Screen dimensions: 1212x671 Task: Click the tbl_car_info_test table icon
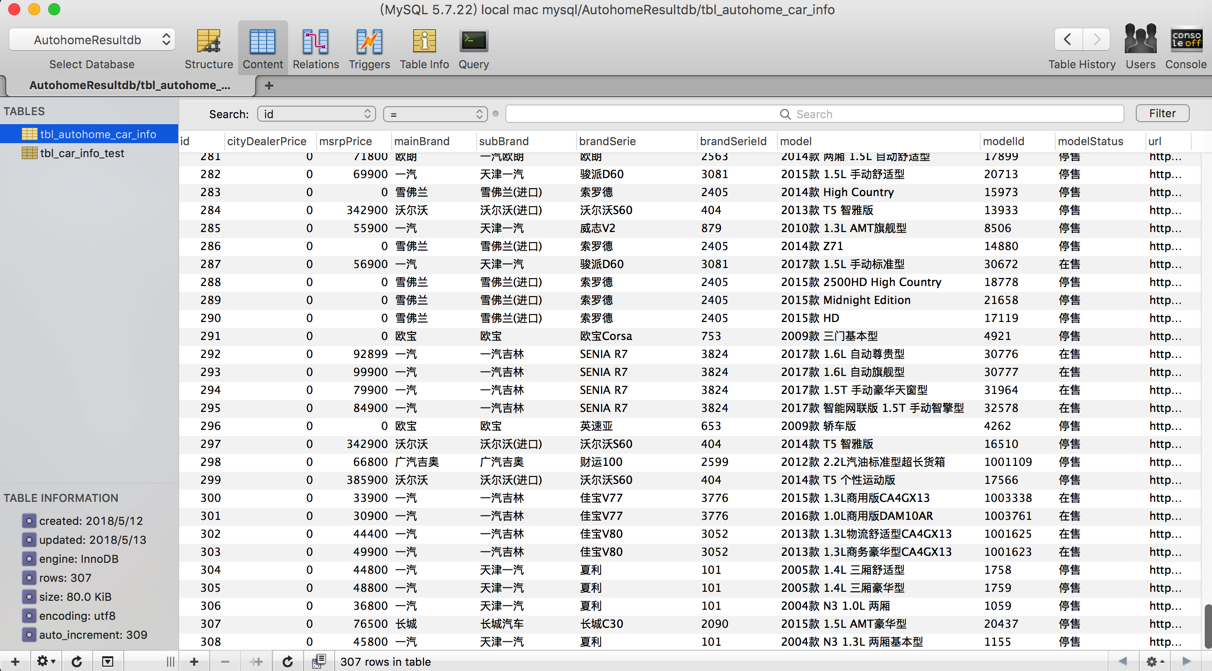[29, 153]
